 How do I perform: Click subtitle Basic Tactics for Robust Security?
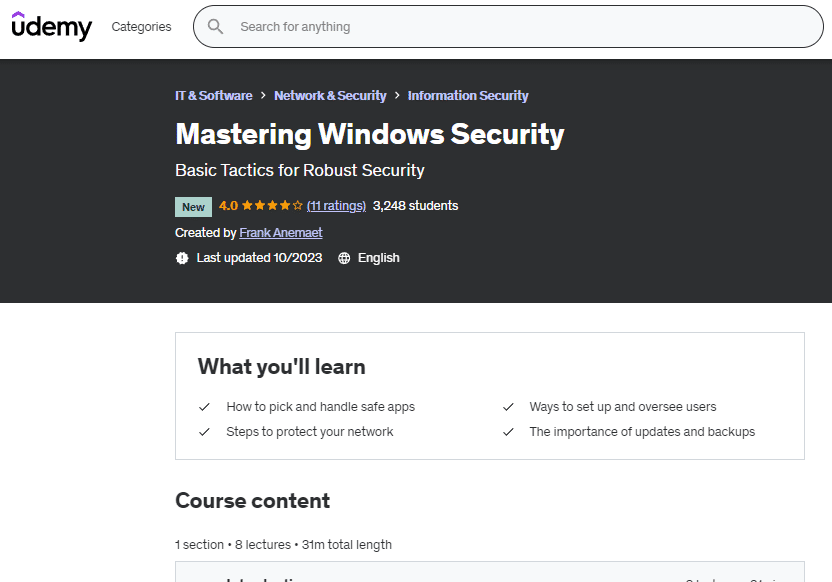click(x=300, y=170)
